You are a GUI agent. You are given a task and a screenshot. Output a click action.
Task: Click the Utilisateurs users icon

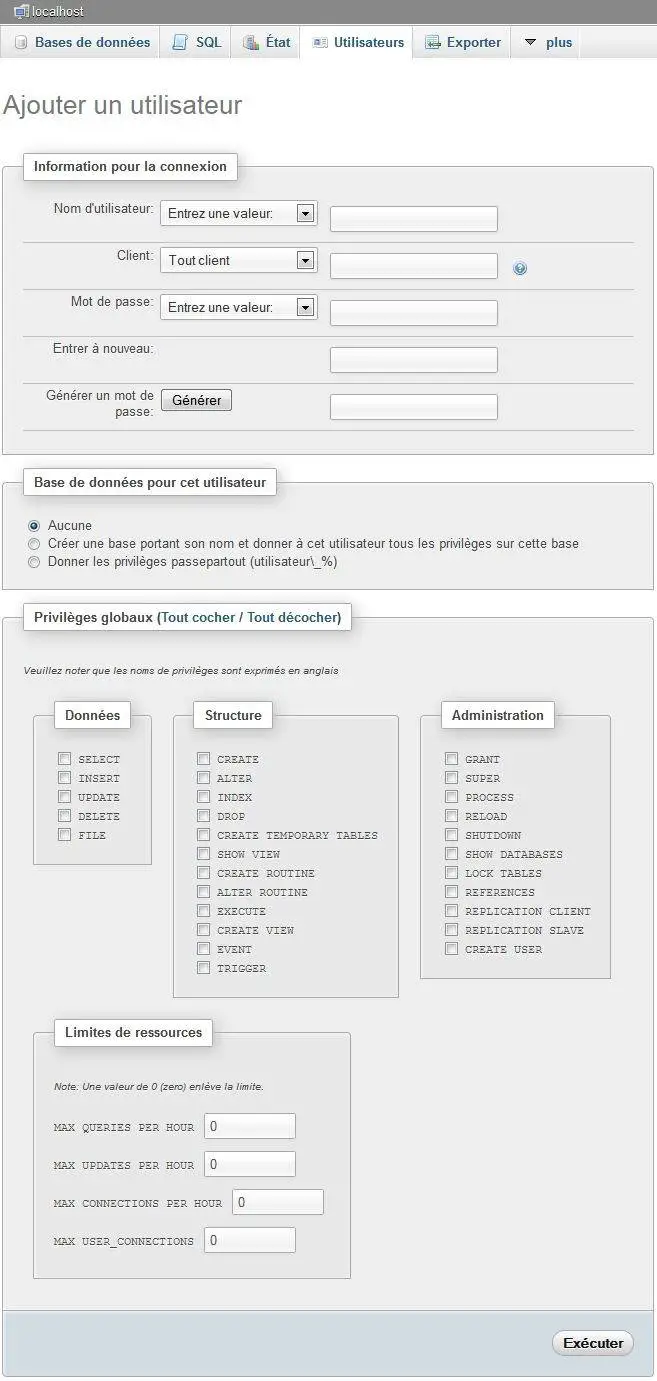pos(320,43)
